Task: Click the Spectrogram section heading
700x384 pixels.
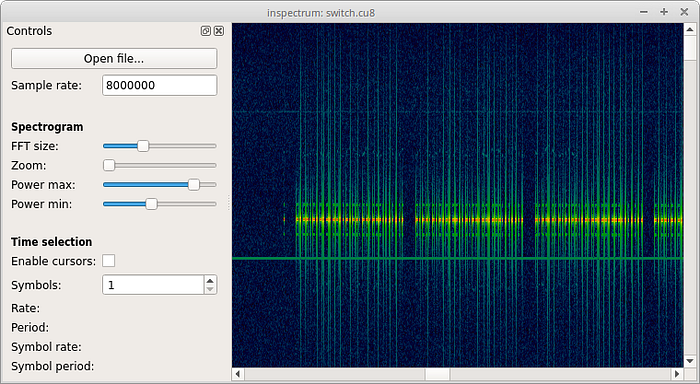Action: point(47,127)
